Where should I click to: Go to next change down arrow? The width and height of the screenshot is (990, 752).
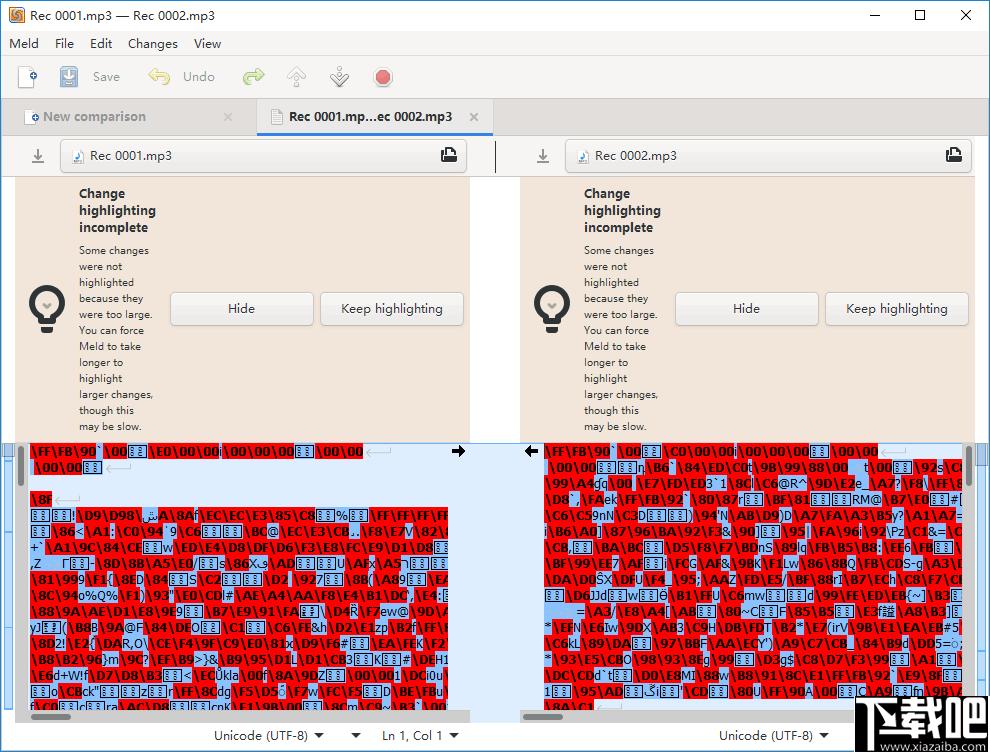pyautogui.click(x=339, y=77)
